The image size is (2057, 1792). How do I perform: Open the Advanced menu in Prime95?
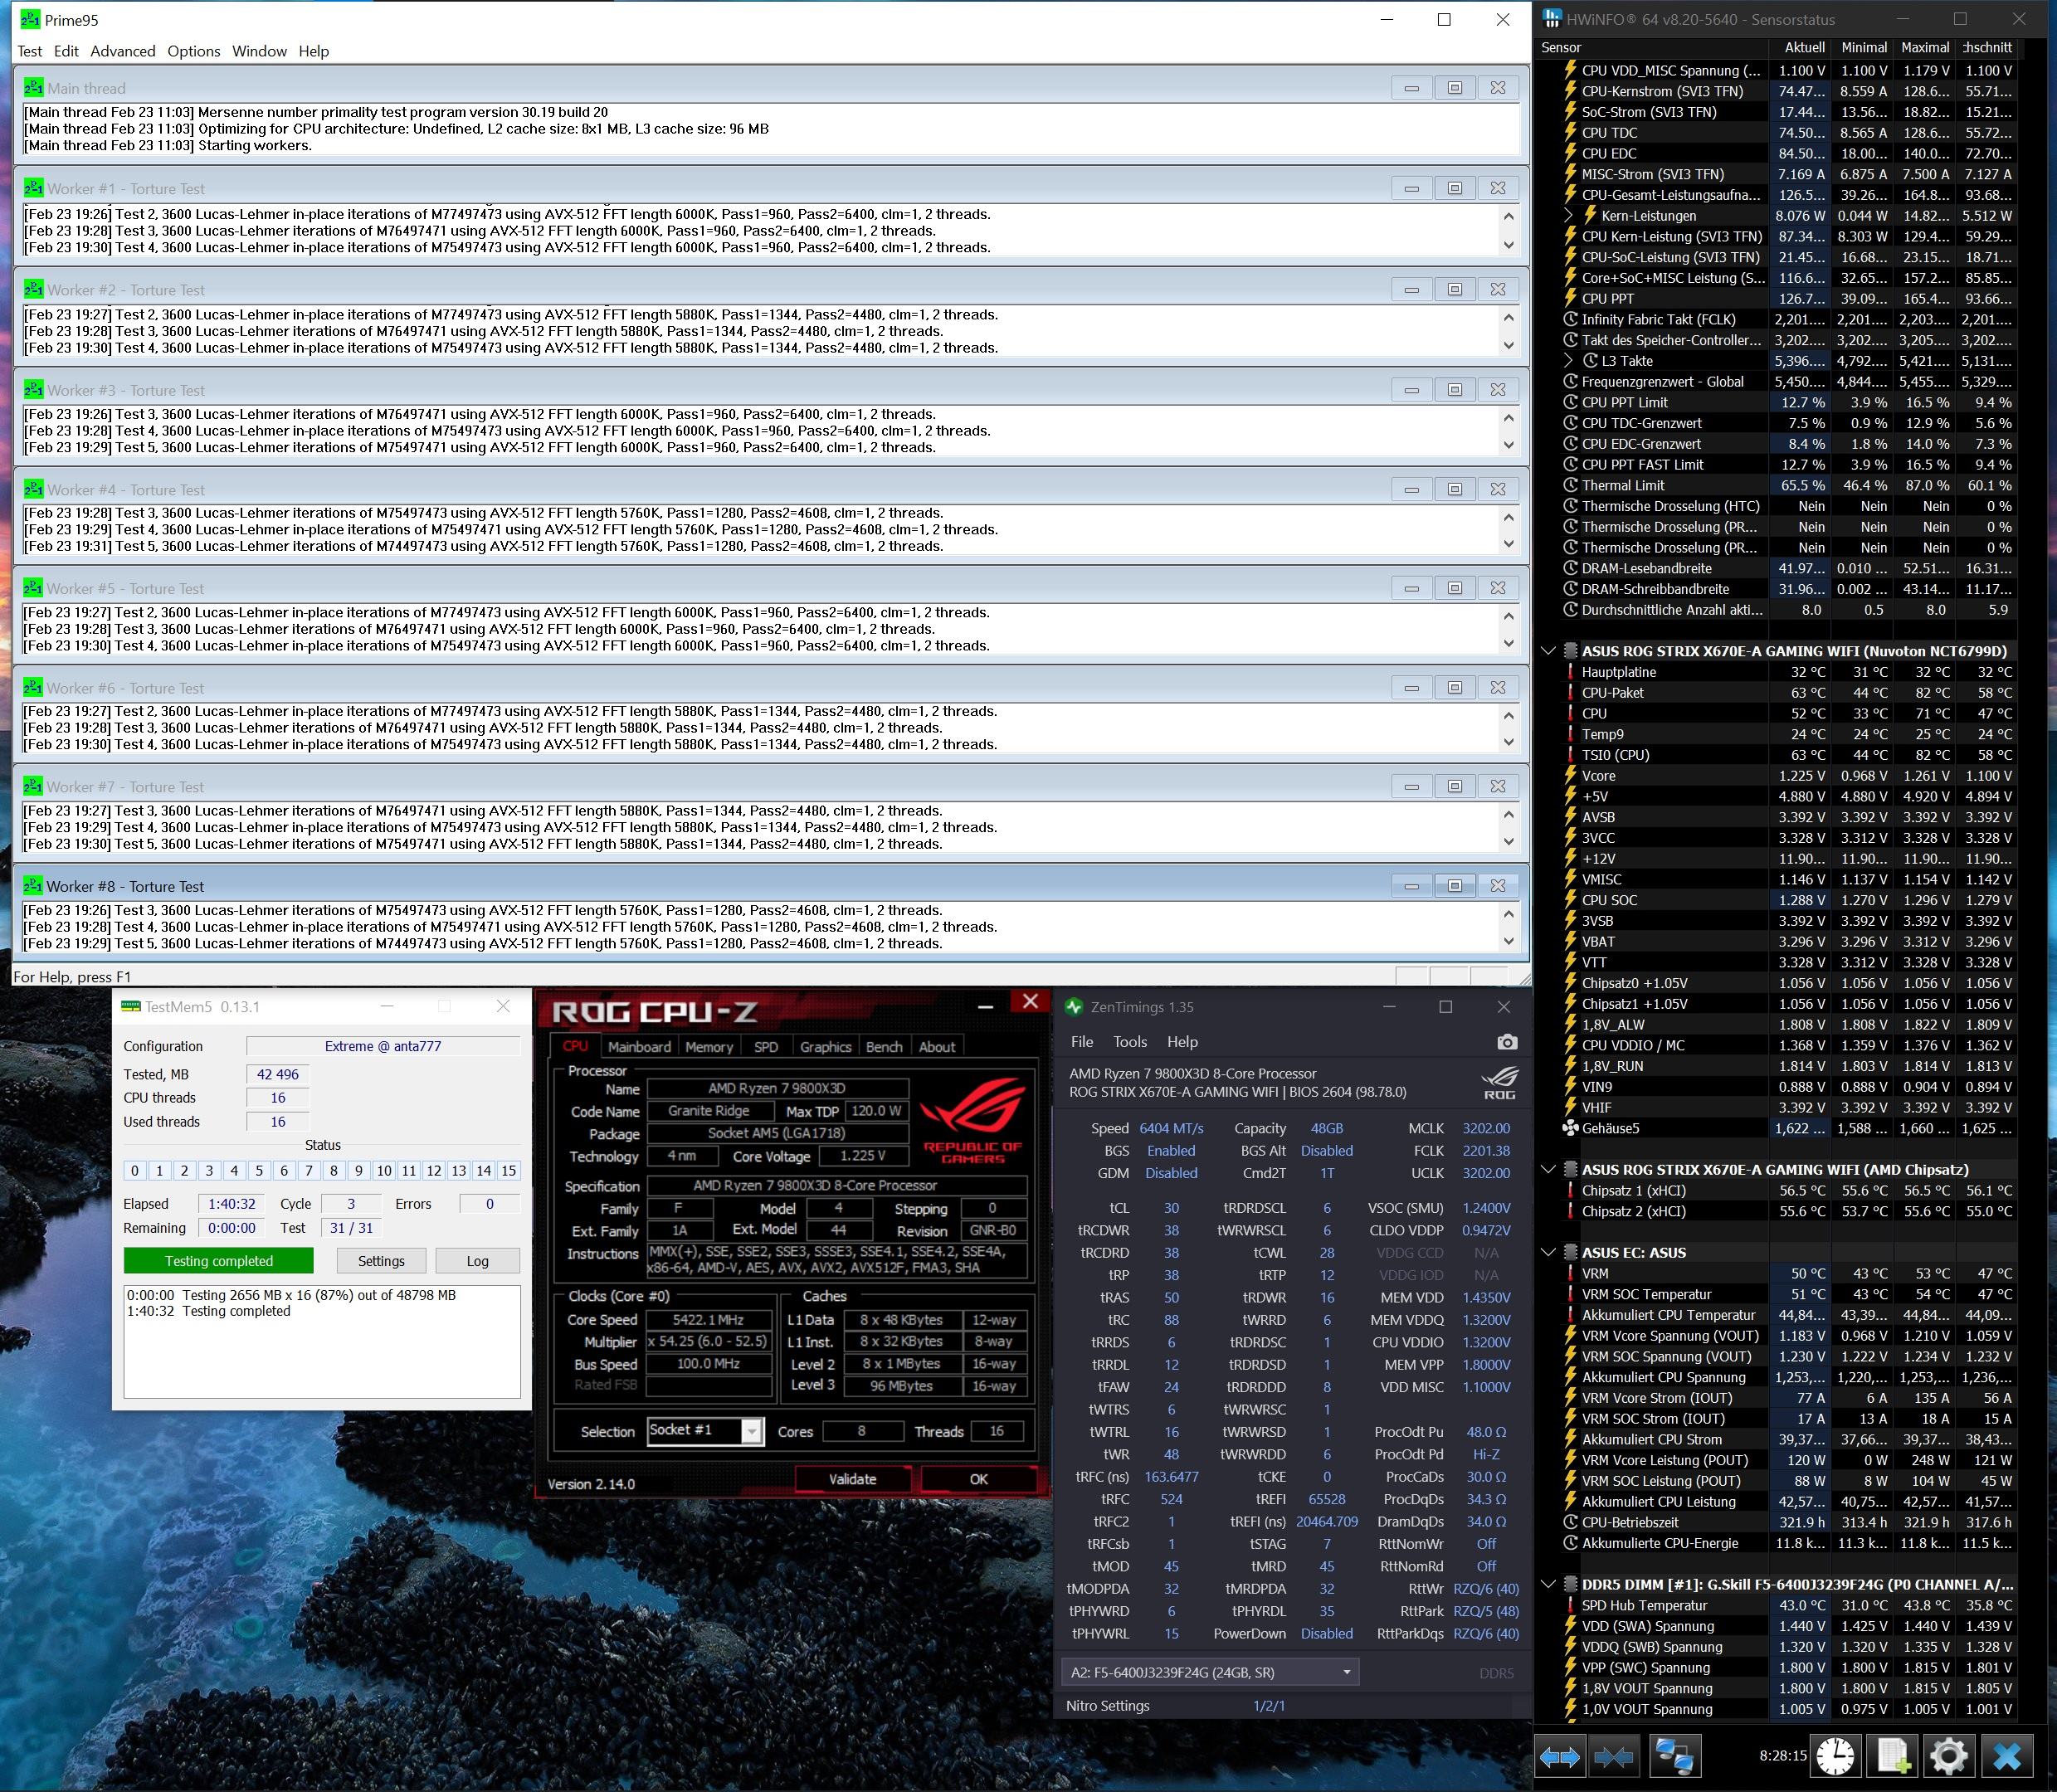[x=122, y=51]
